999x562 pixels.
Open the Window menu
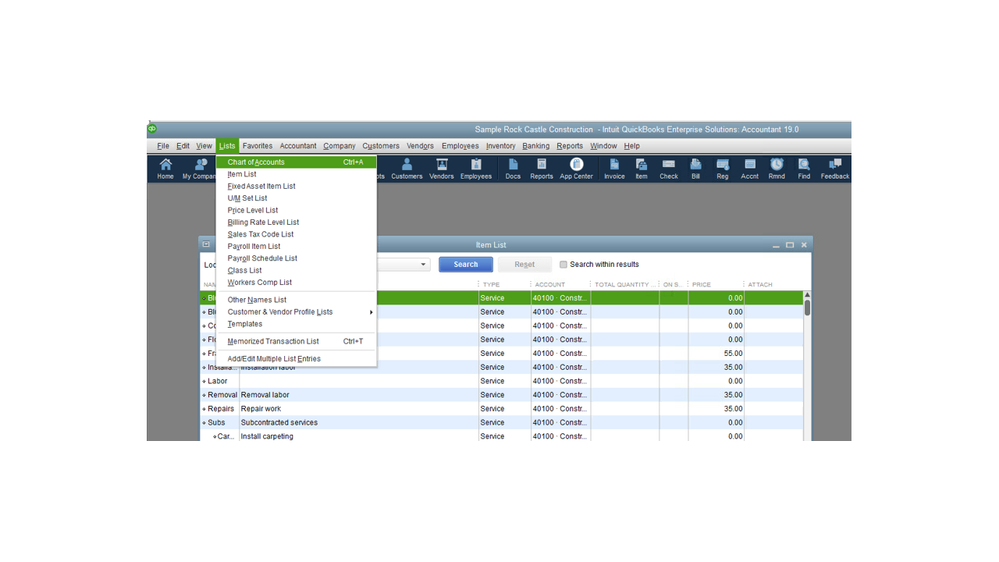click(x=603, y=146)
